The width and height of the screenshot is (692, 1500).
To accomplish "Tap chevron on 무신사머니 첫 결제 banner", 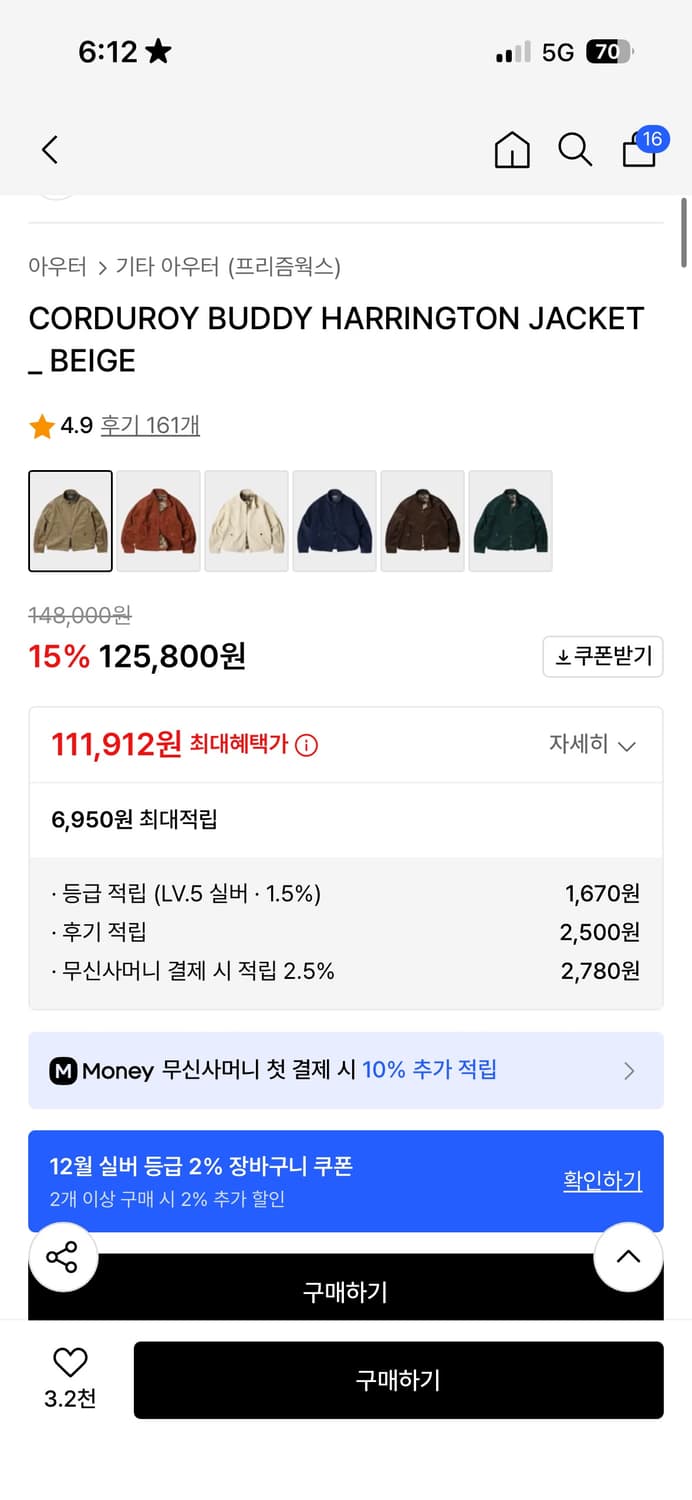I will pyautogui.click(x=630, y=1070).
